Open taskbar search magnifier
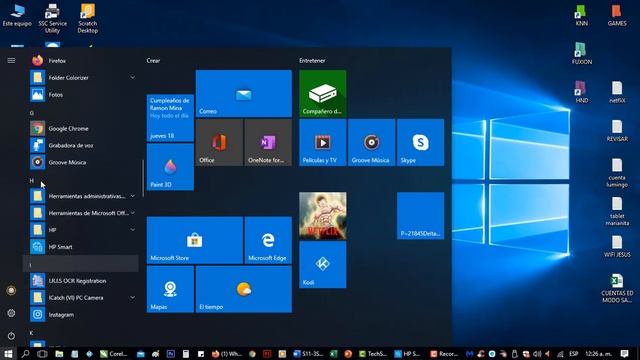This screenshot has width=640, height=360. pos(25,353)
